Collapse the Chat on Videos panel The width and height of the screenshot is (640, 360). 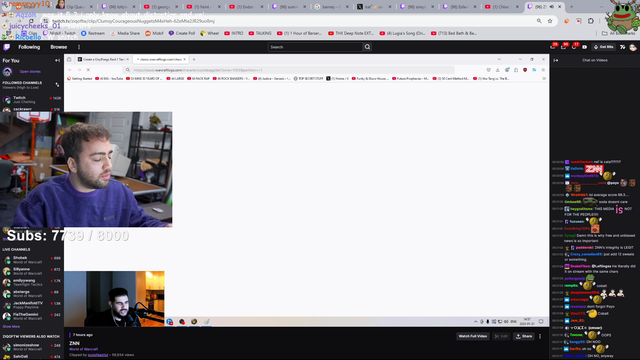click(x=556, y=60)
